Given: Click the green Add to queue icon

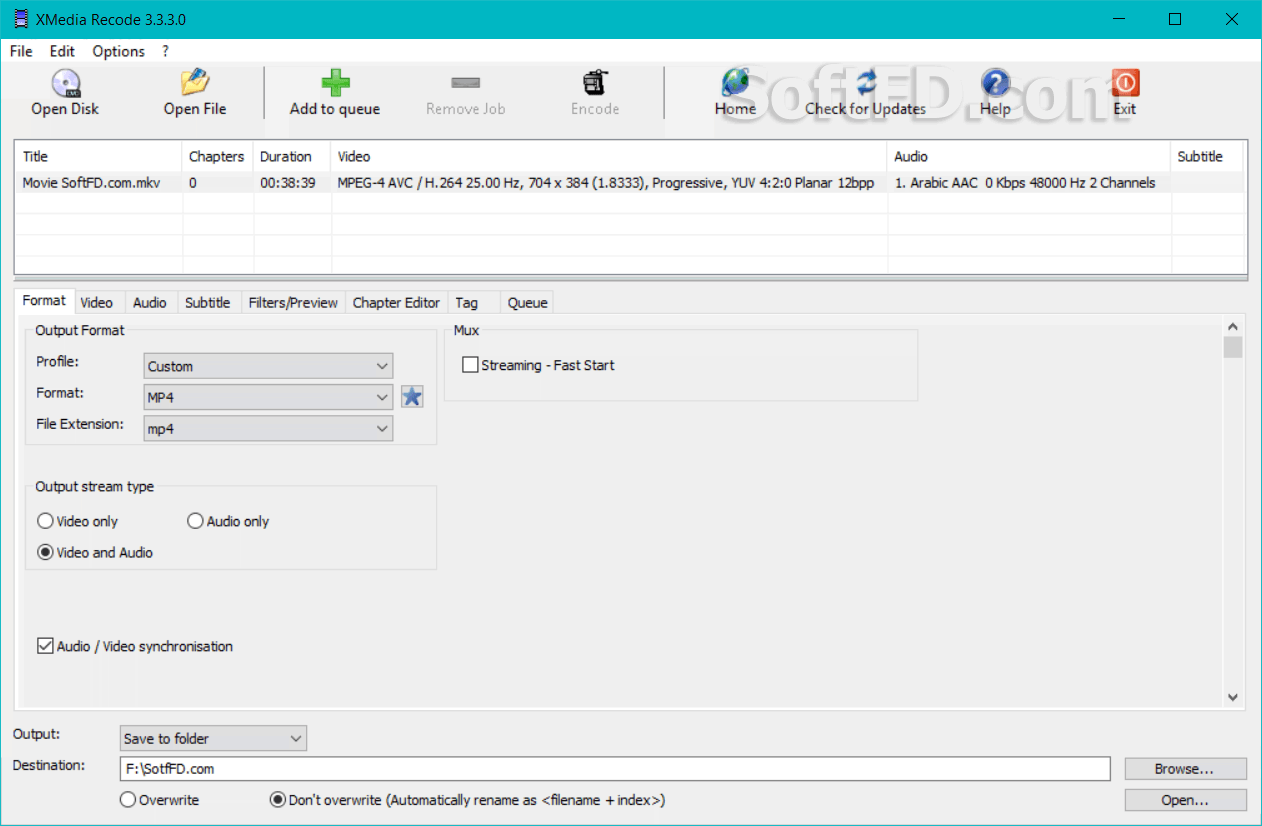Looking at the screenshot, I should [335, 83].
